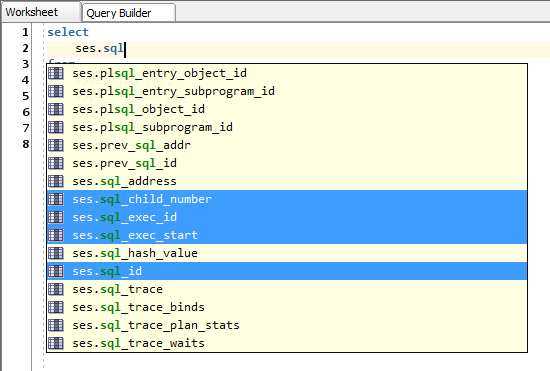Select ses.sql_address suggestion
The width and height of the screenshot is (550, 371).
pos(287,181)
